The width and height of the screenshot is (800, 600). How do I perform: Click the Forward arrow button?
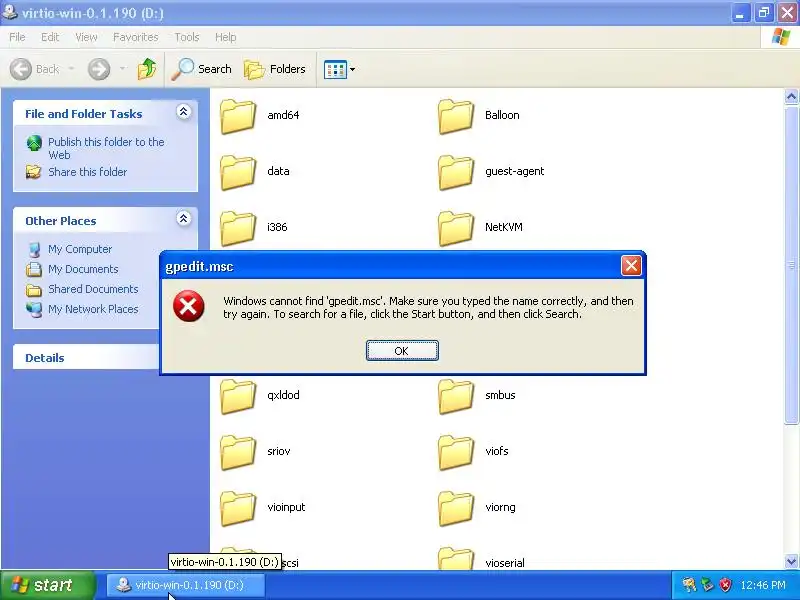click(98, 69)
